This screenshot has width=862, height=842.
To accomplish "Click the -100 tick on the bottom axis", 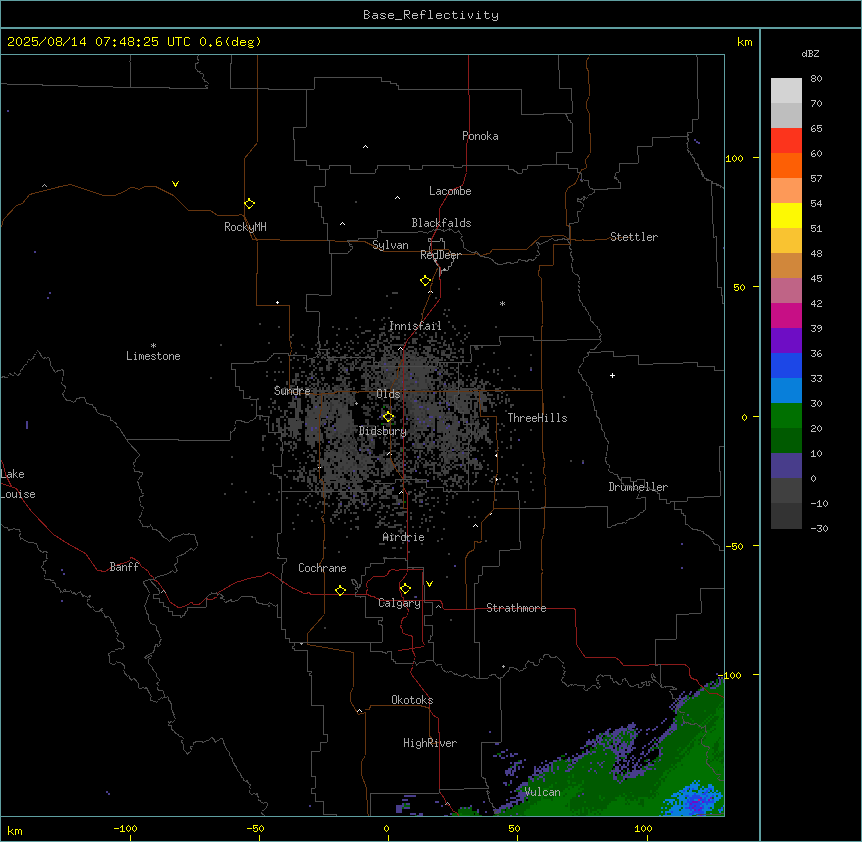I will [125, 828].
